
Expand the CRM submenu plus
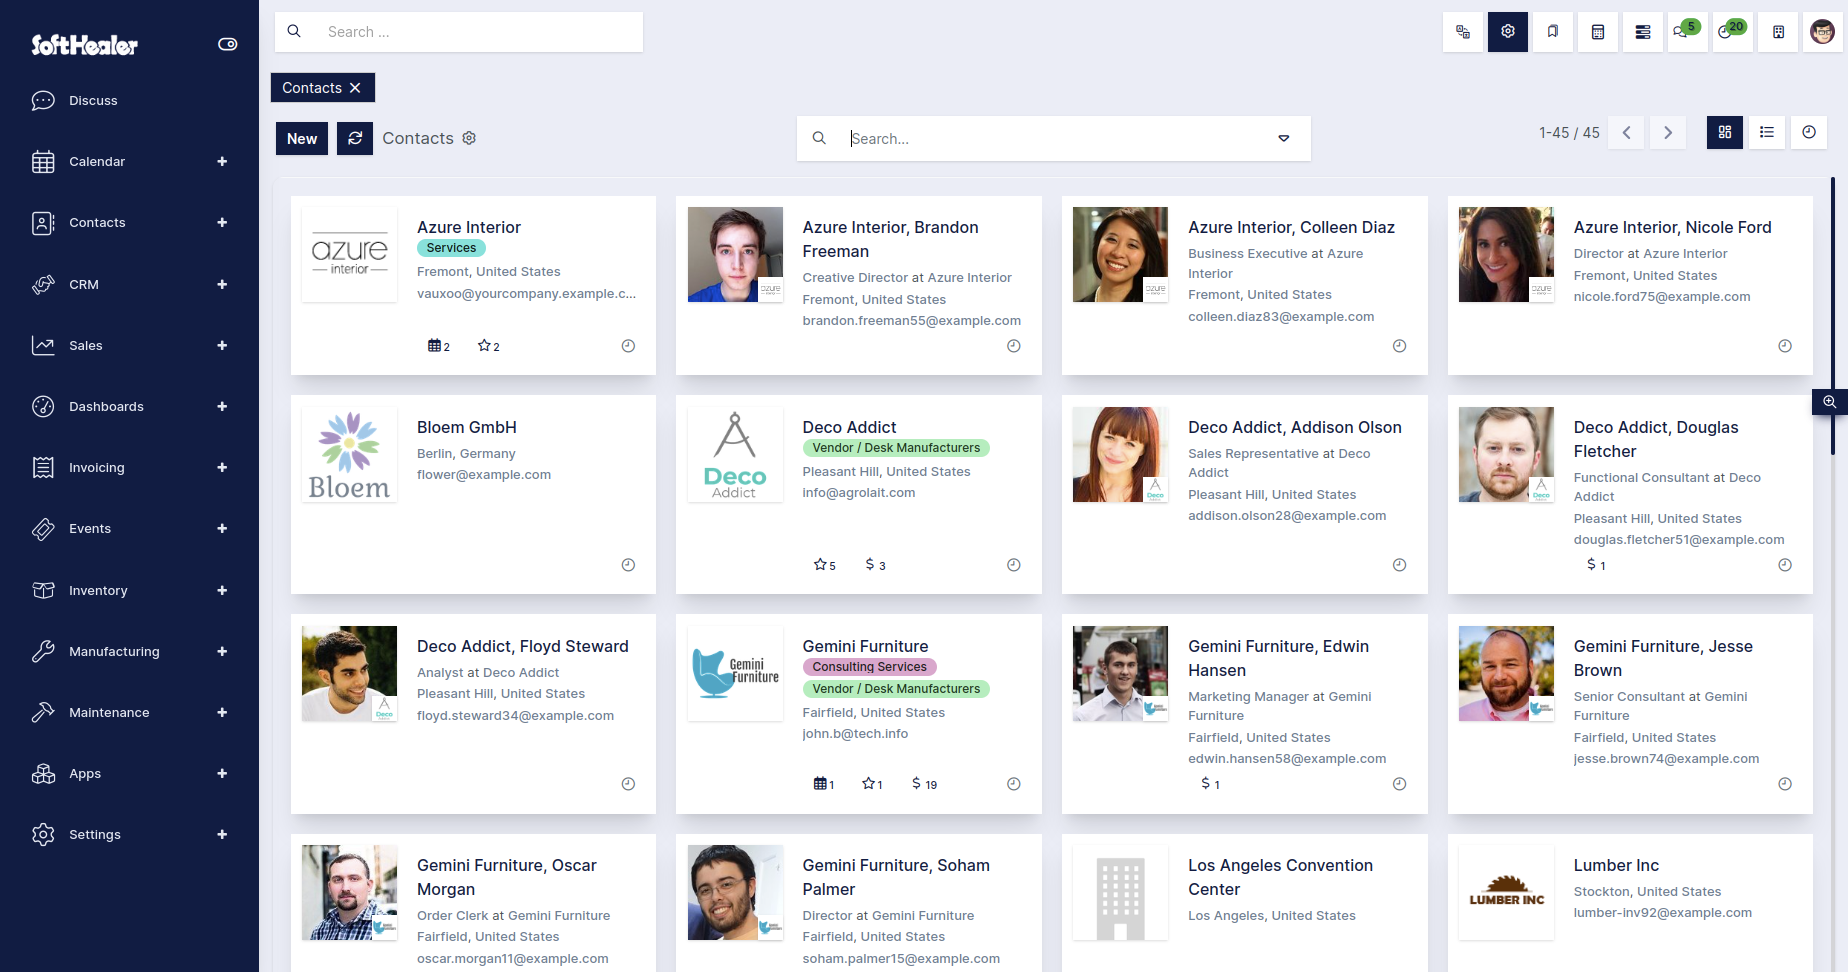click(x=222, y=284)
